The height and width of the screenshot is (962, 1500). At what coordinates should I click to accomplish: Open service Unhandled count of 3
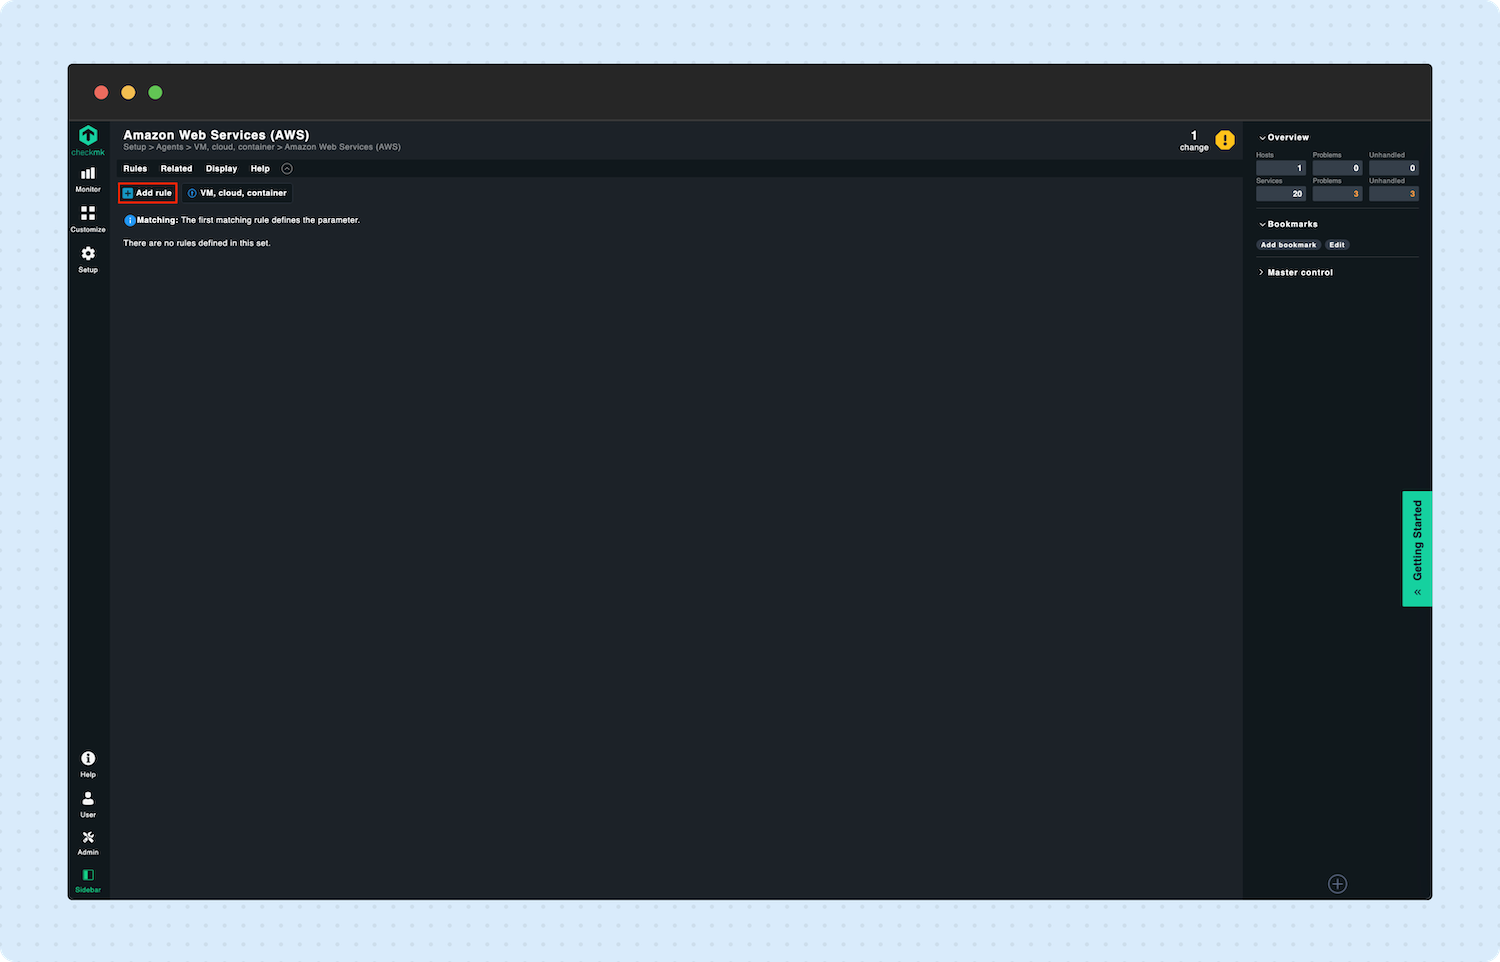[x=1394, y=194]
